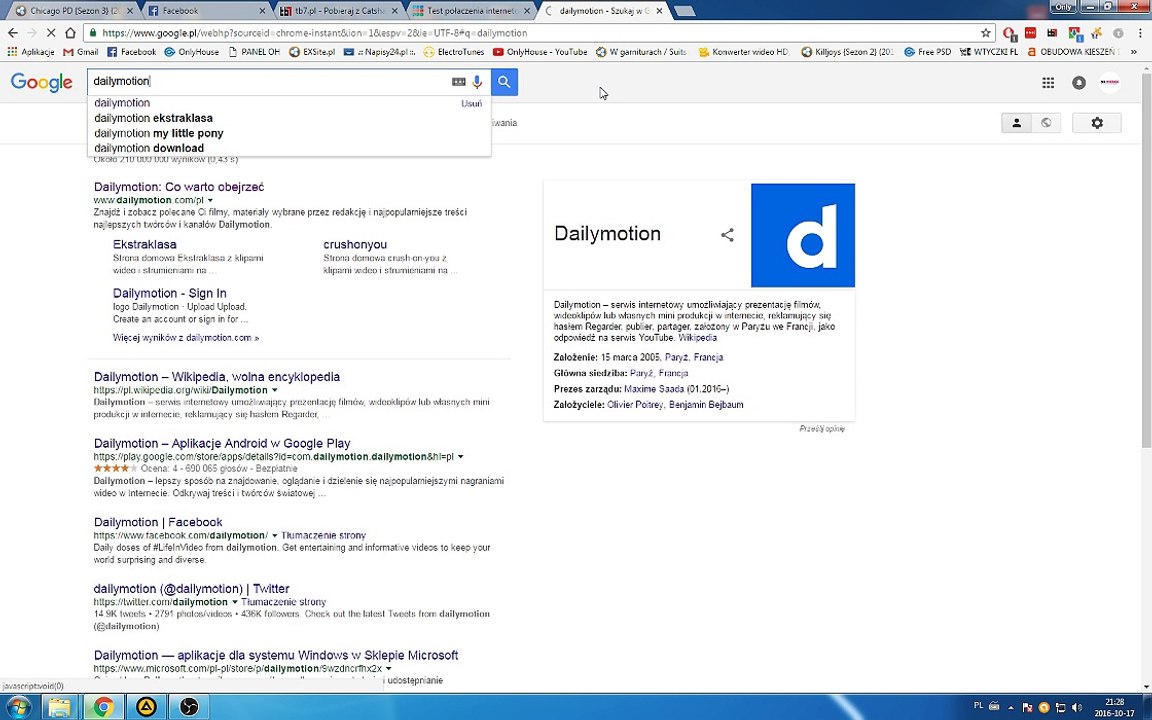Open the Dailymotion – Wikipedia, wolna encyklopedia link
The width and height of the screenshot is (1152, 720).
[x=217, y=377]
